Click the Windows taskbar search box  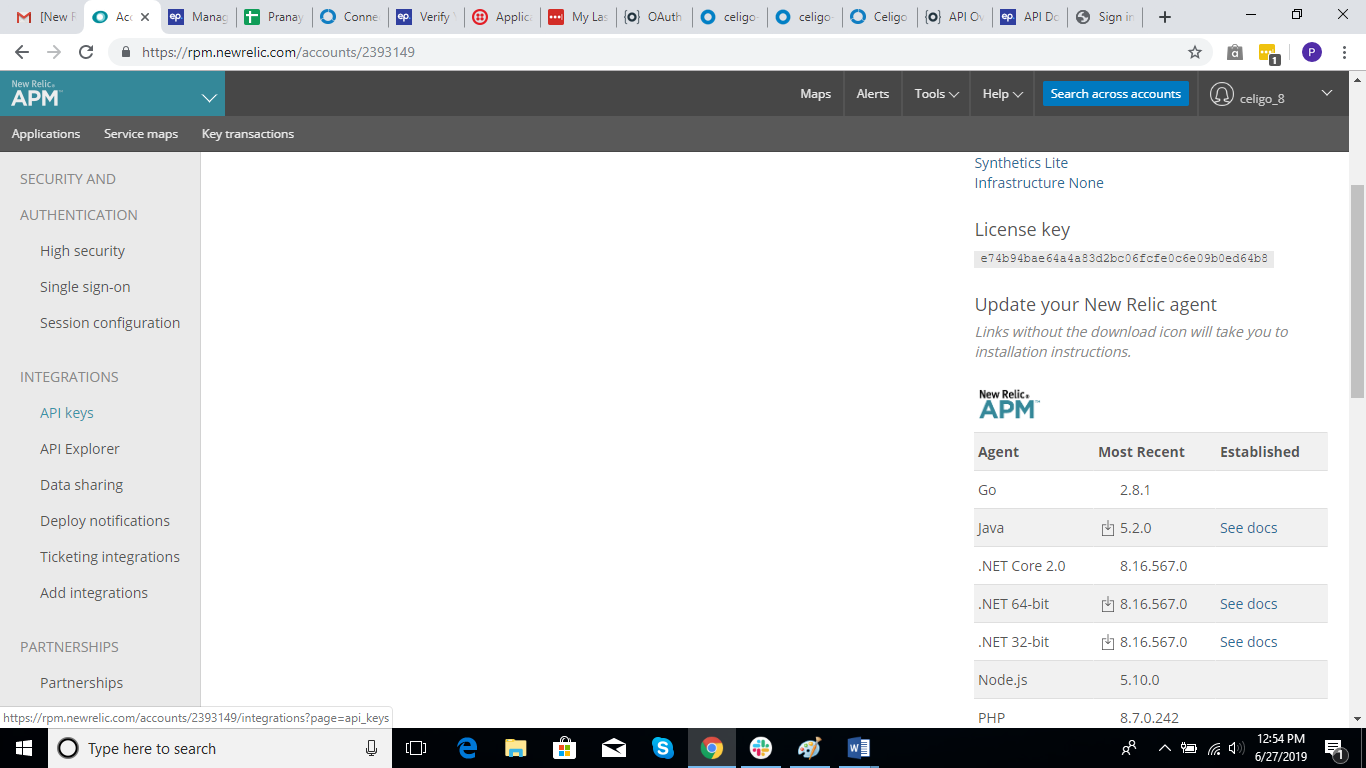coord(220,748)
